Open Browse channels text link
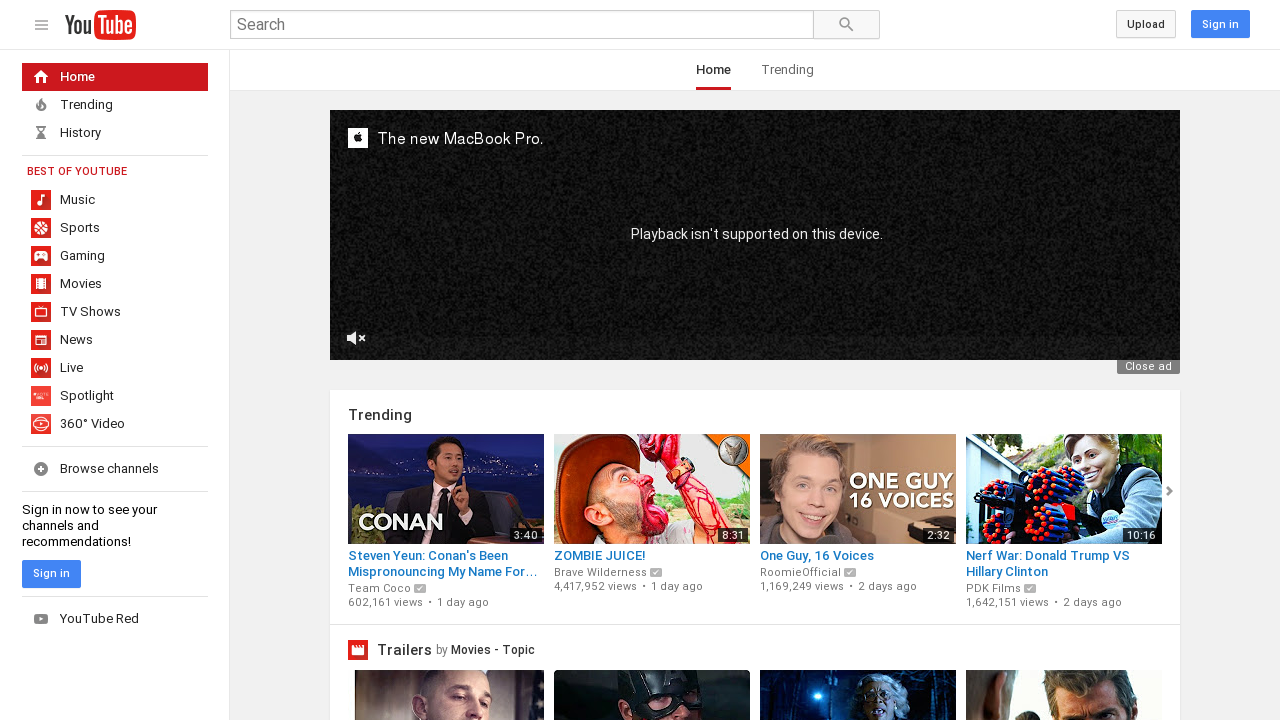Screen dimensions: 1280x720 [x=109, y=469]
